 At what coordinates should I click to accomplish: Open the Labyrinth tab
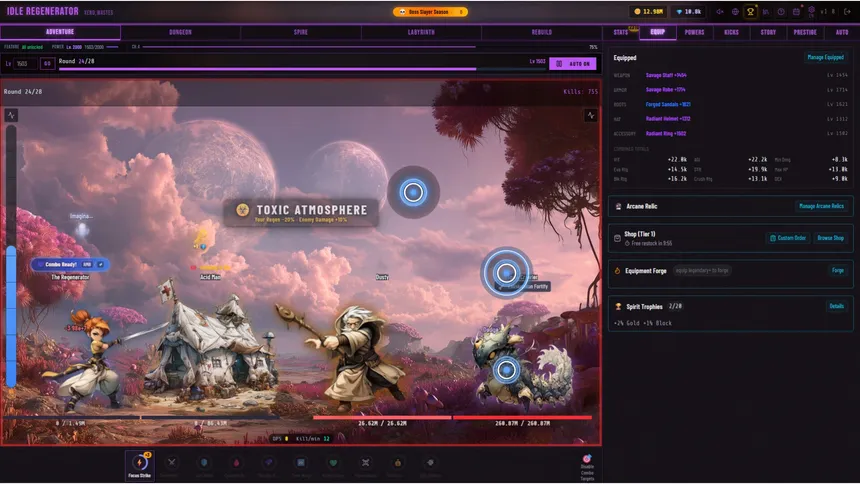[421, 32]
